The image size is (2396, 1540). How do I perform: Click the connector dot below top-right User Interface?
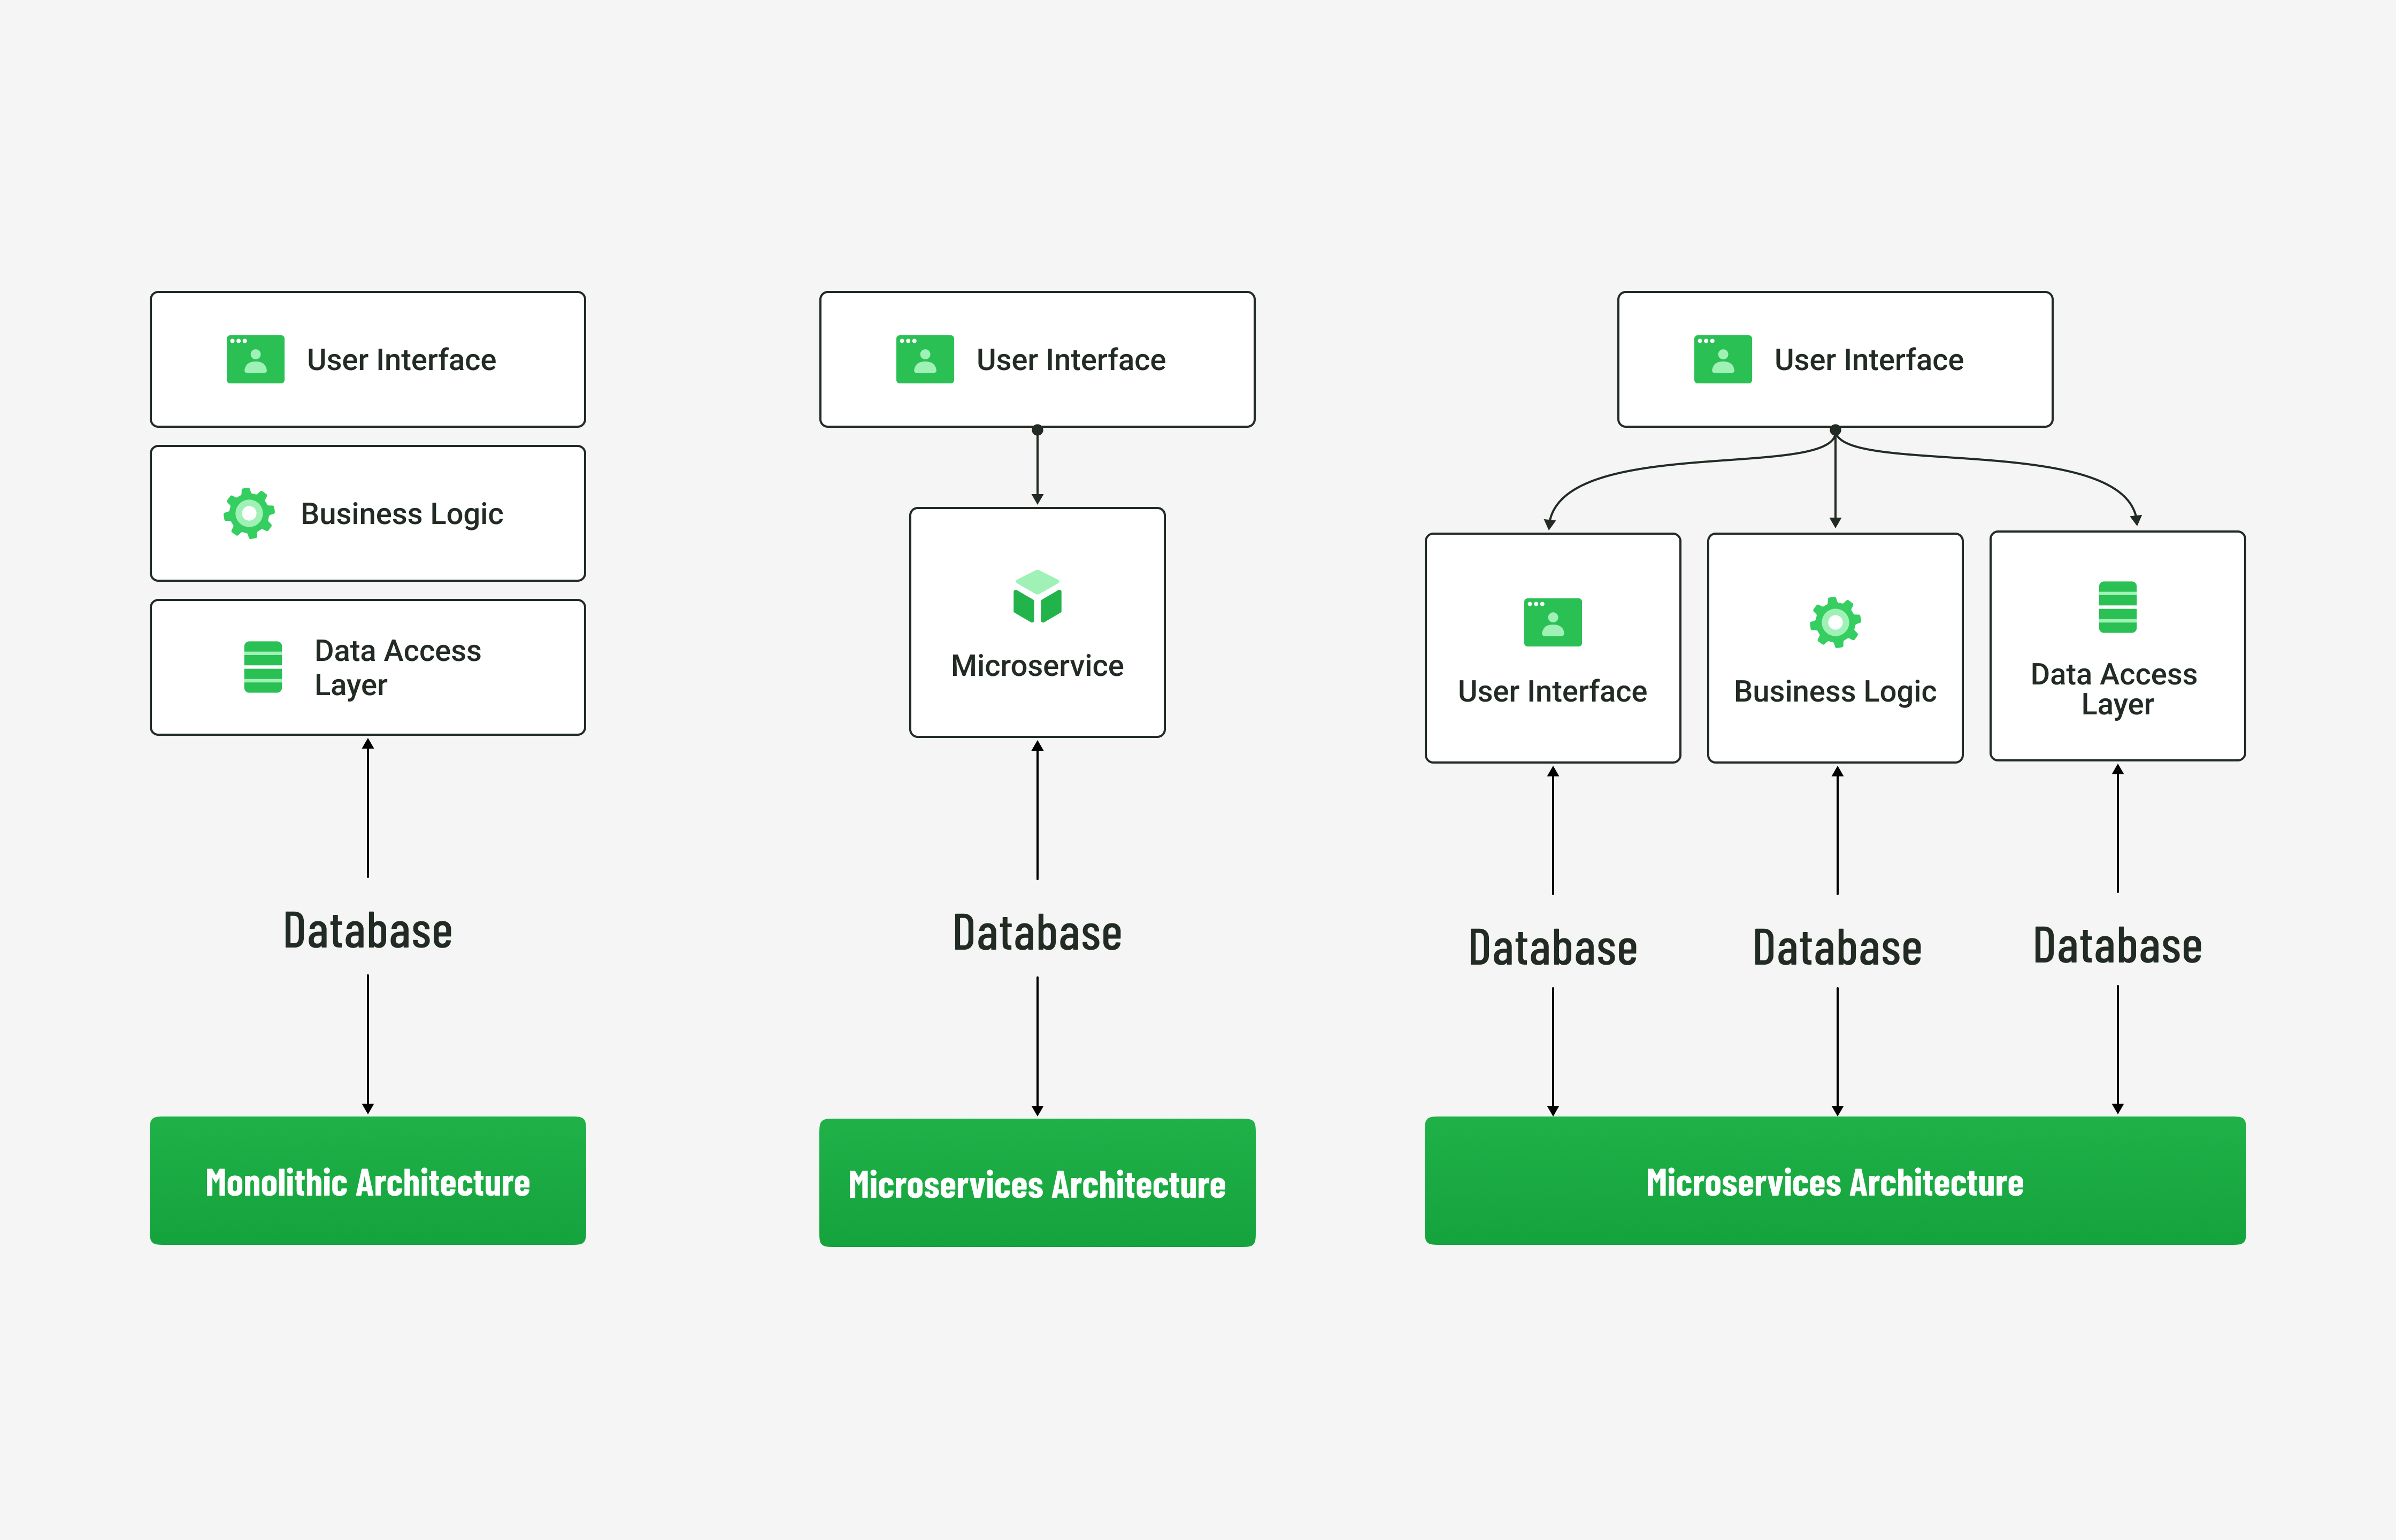(x=1835, y=430)
